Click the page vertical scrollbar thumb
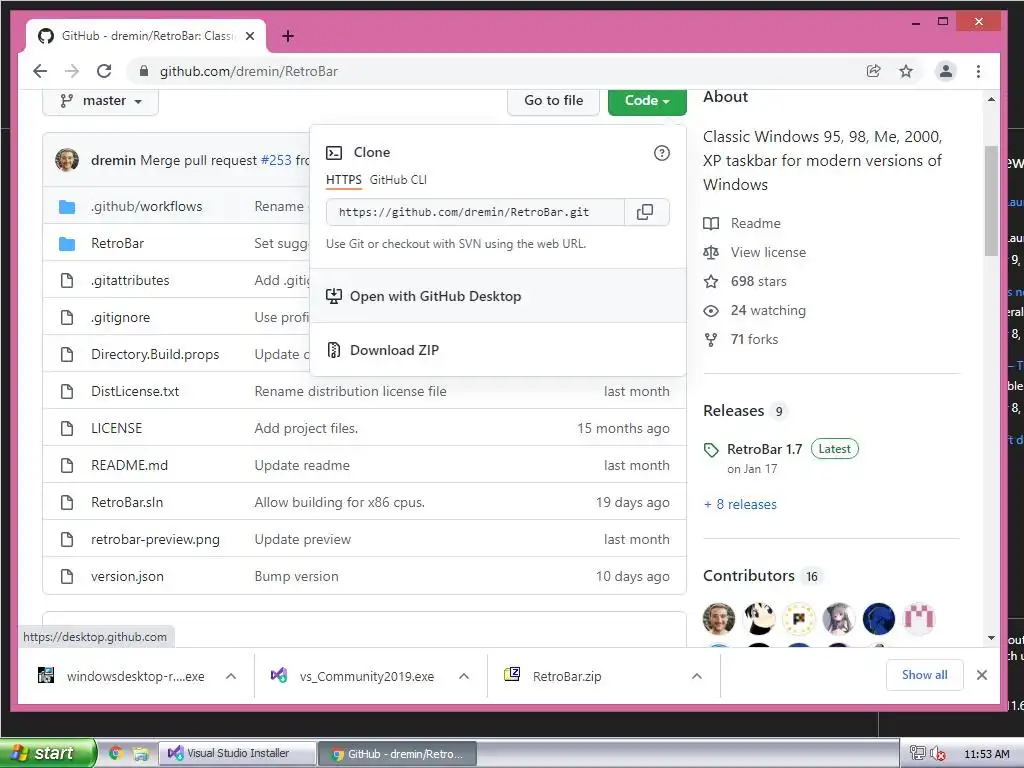This screenshot has width=1024, height=768. pos(991,200)
